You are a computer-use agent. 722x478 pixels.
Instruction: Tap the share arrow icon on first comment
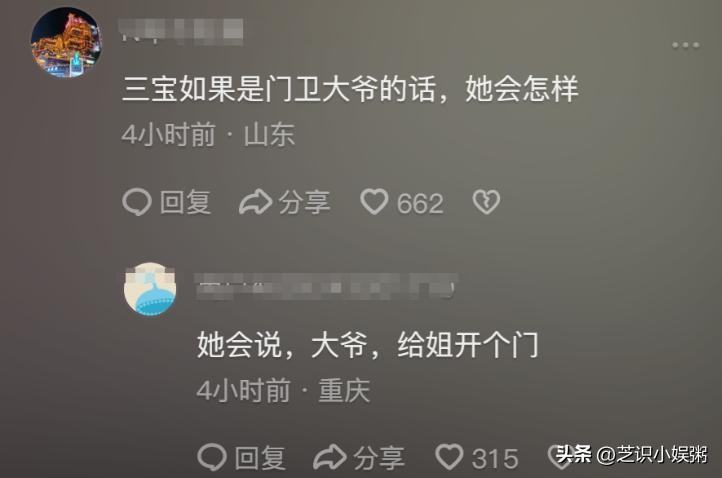tap(256, 202)
